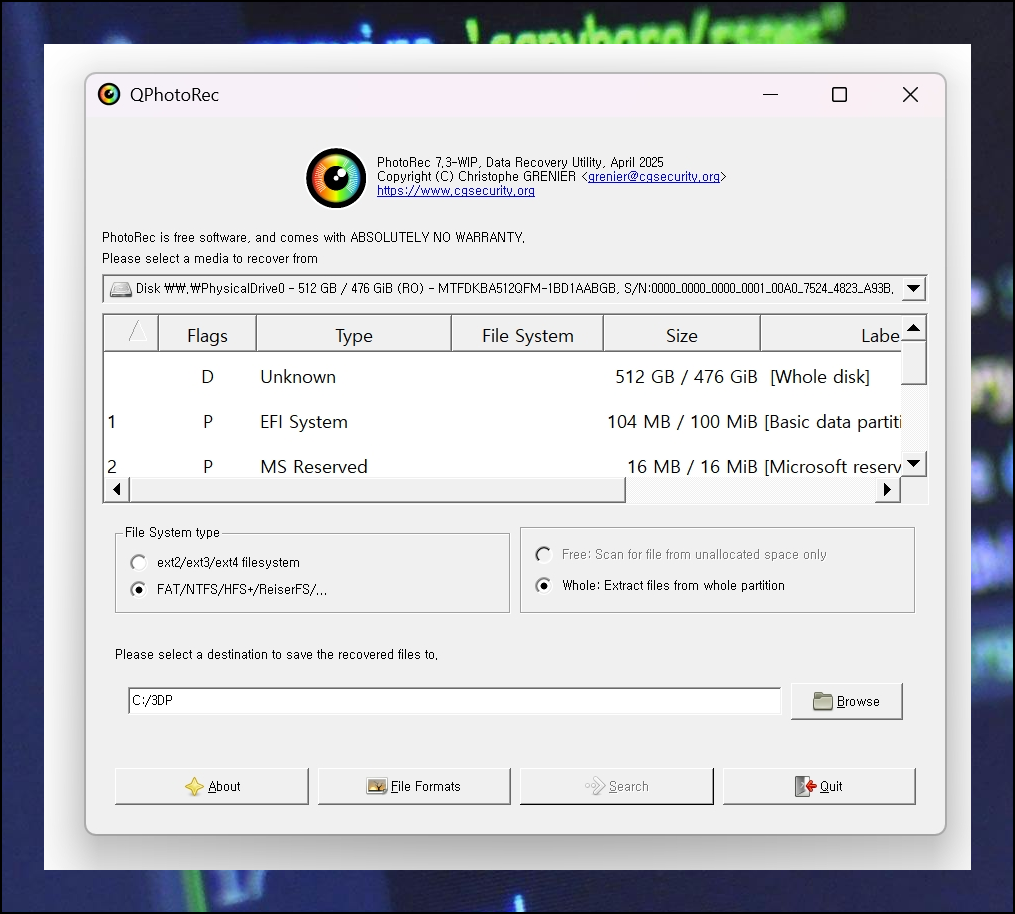
Task: Open the About dialog
Action: coord(212,786)
